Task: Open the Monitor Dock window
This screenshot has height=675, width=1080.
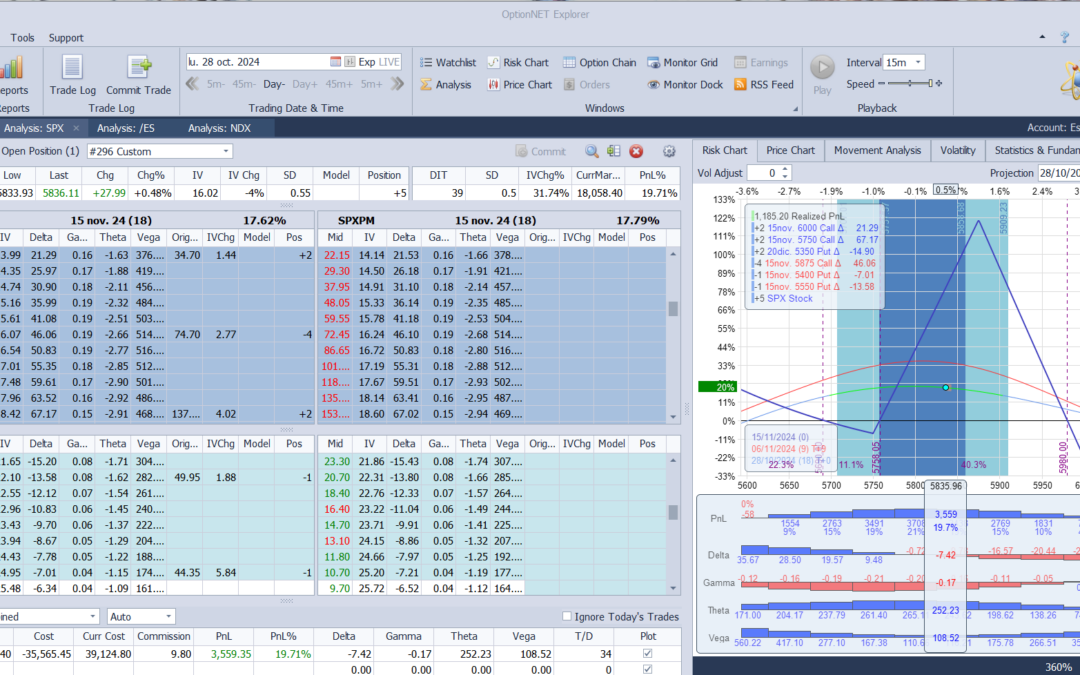Action: (685, 85)
